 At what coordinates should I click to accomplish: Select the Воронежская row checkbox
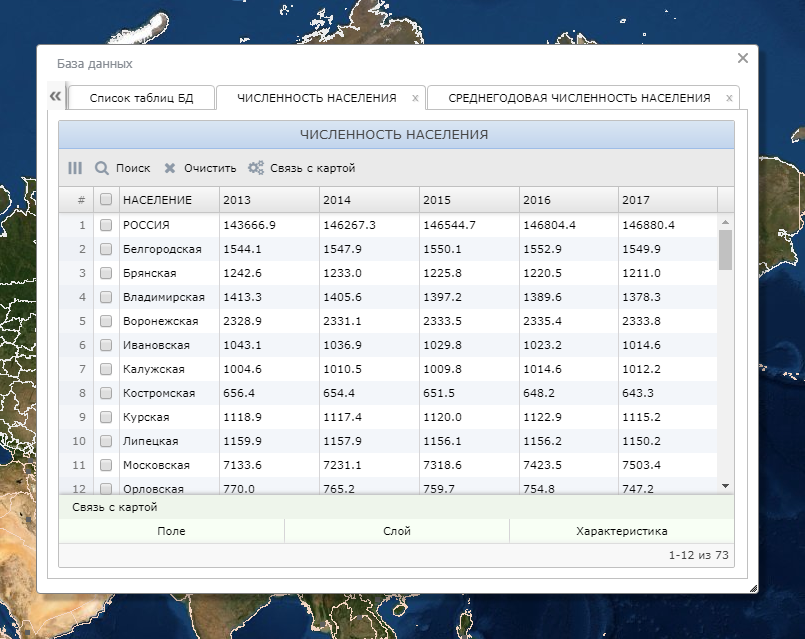(106, 322)
